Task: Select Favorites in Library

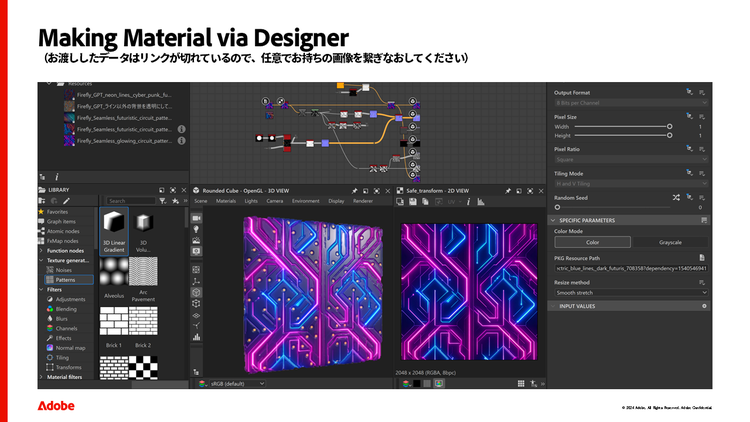Action: point(57,211)
